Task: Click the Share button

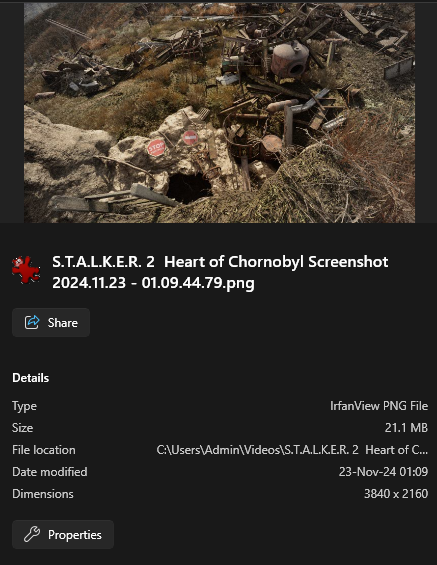Action: point(51,322)
